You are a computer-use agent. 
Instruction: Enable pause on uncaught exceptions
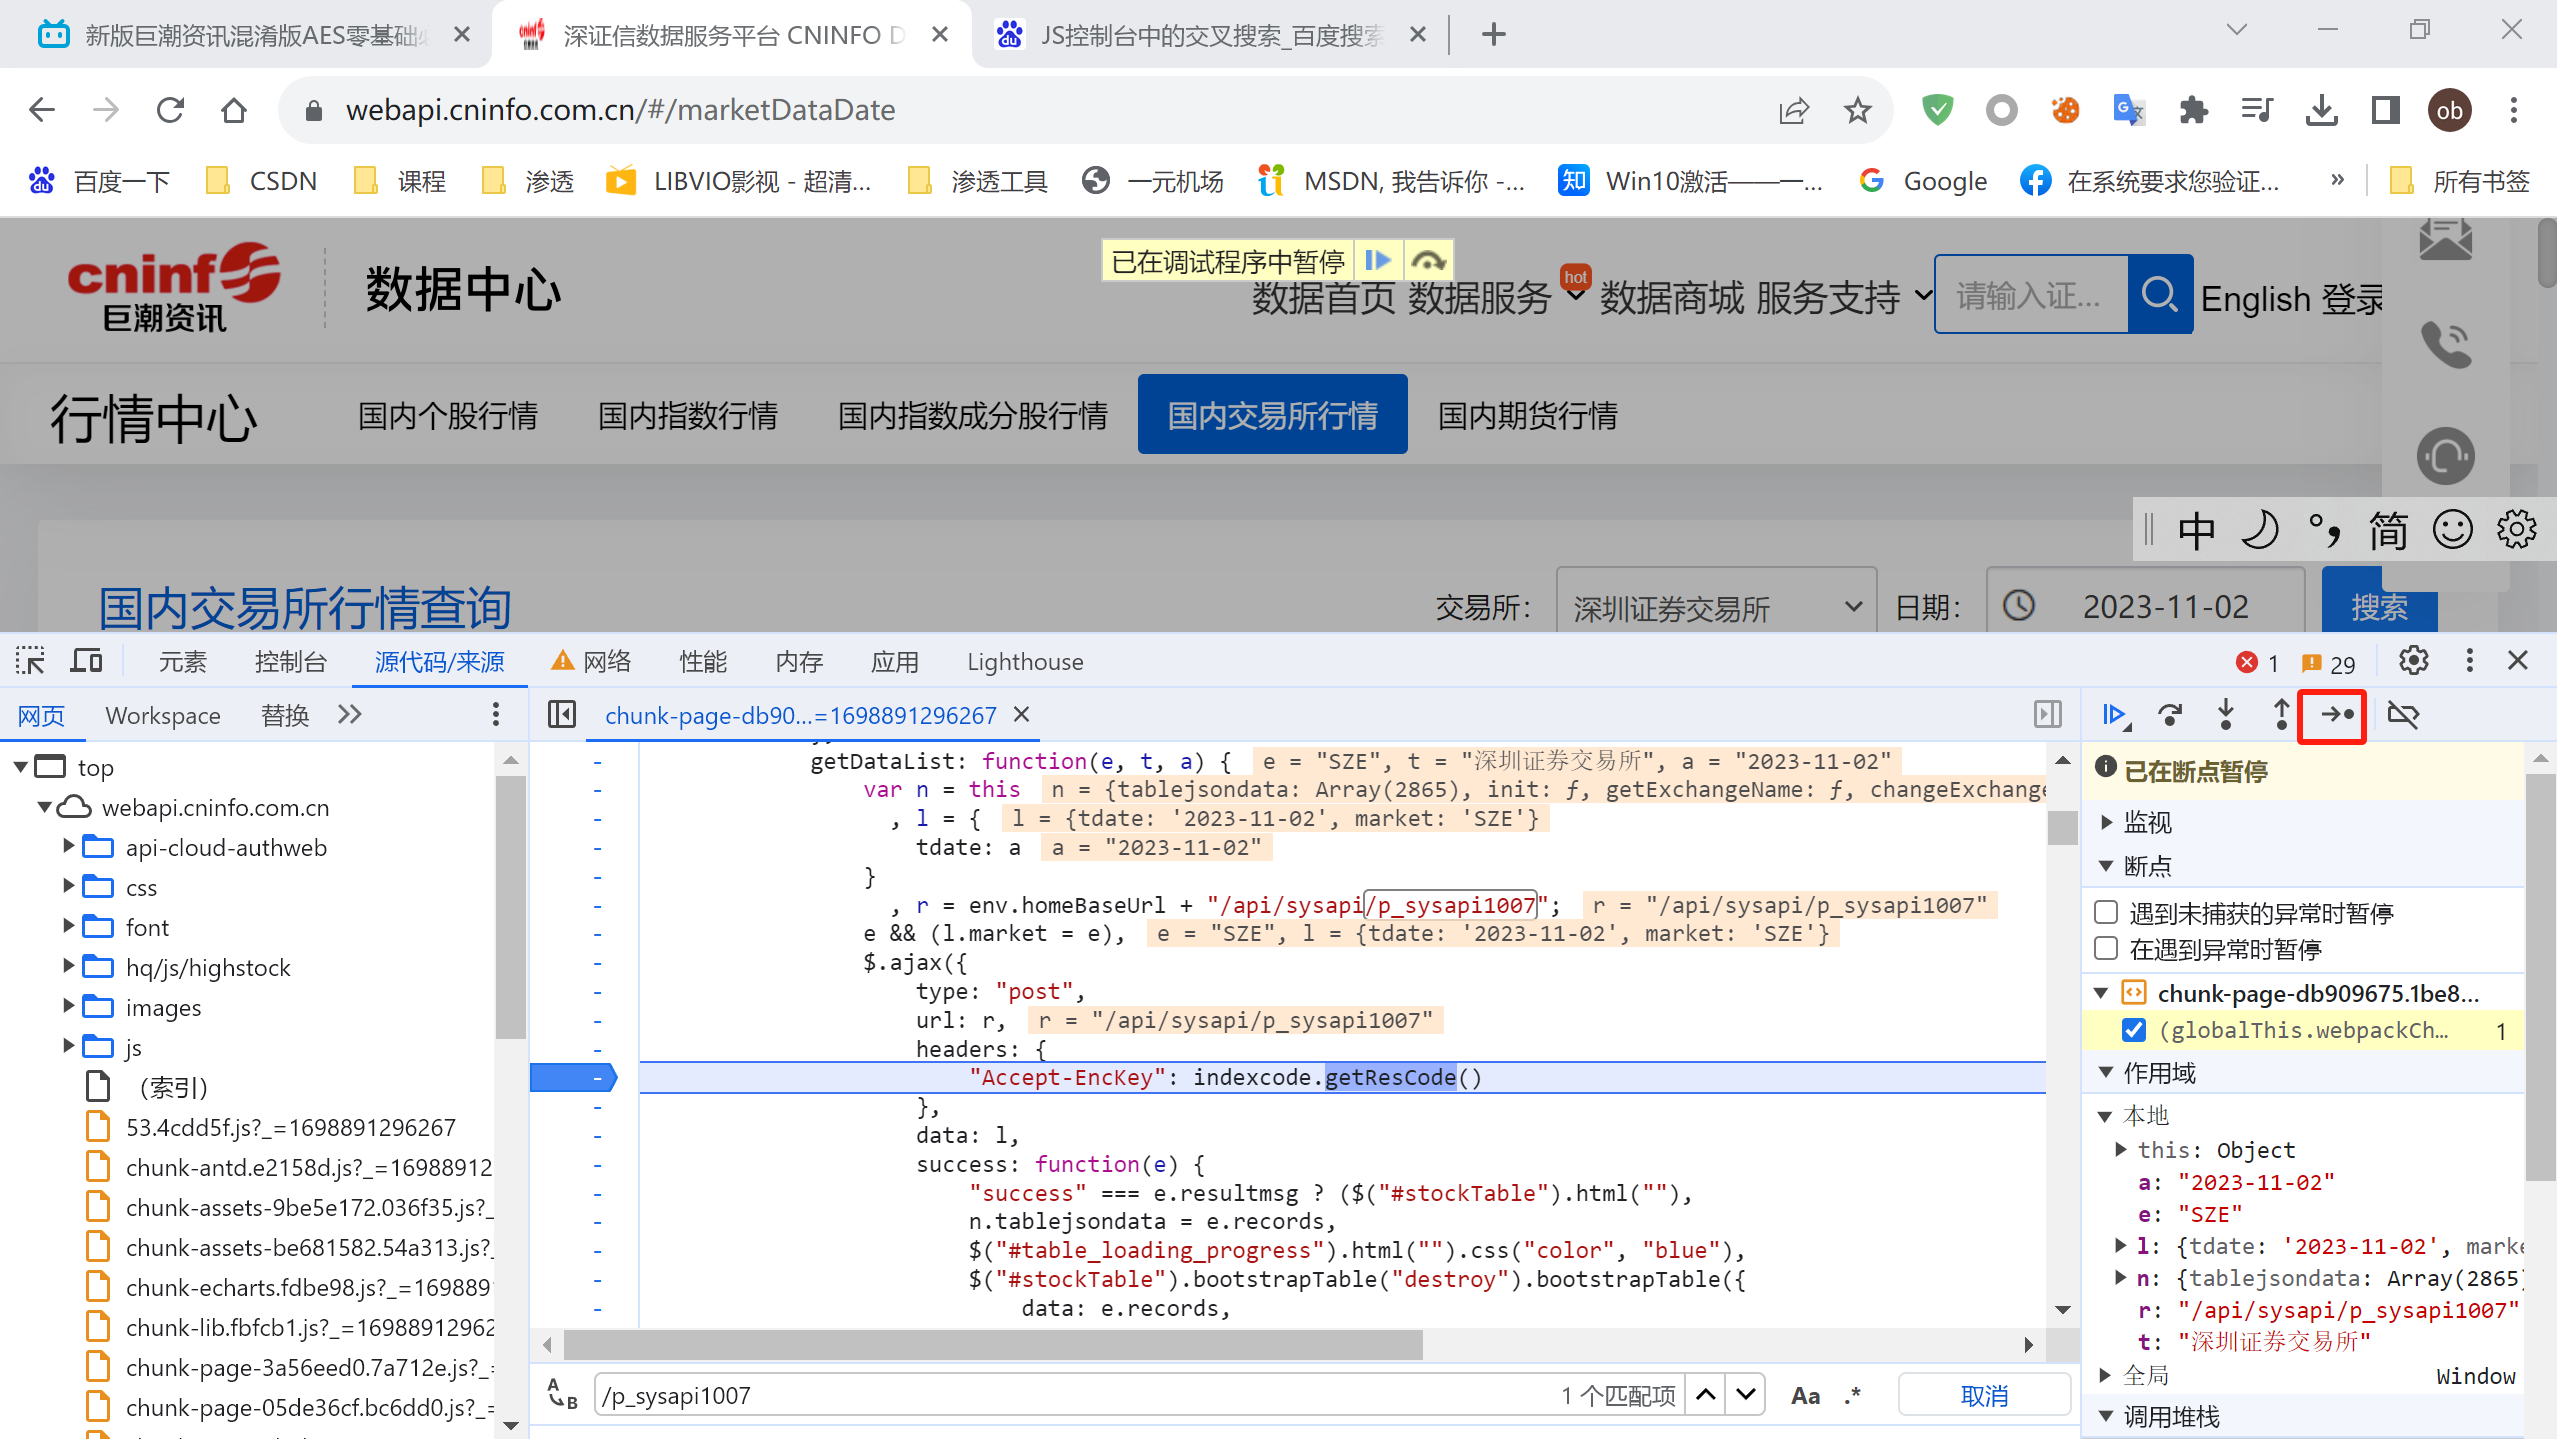2106,912
